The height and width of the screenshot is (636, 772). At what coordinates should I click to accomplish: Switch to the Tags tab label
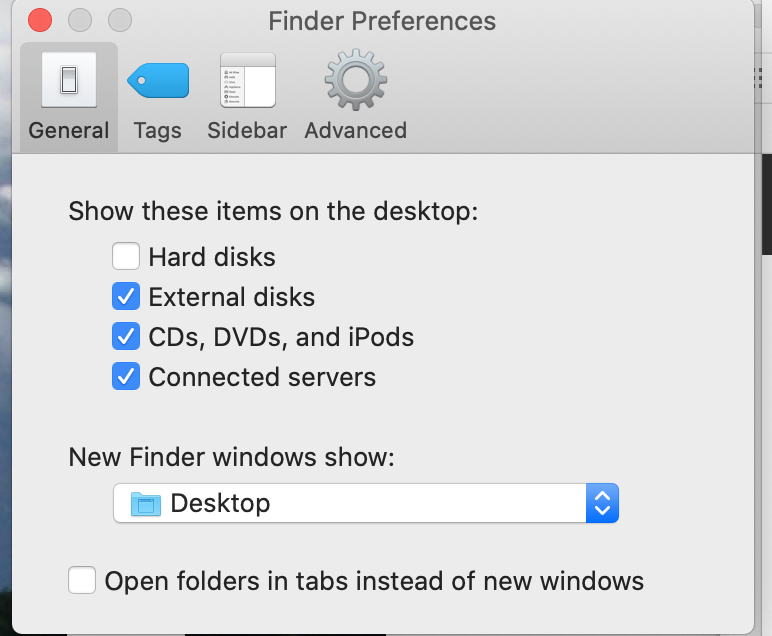click(158, 131)
